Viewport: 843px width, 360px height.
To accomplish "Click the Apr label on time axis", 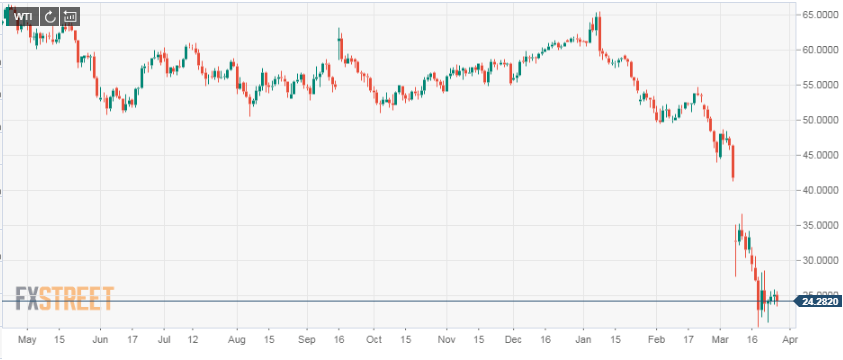I will click(790, 340).
